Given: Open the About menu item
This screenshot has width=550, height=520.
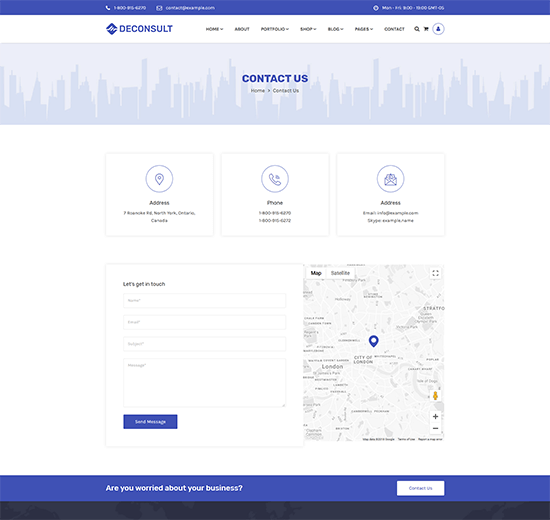Looking at the screenshot, I should [242, 29].
